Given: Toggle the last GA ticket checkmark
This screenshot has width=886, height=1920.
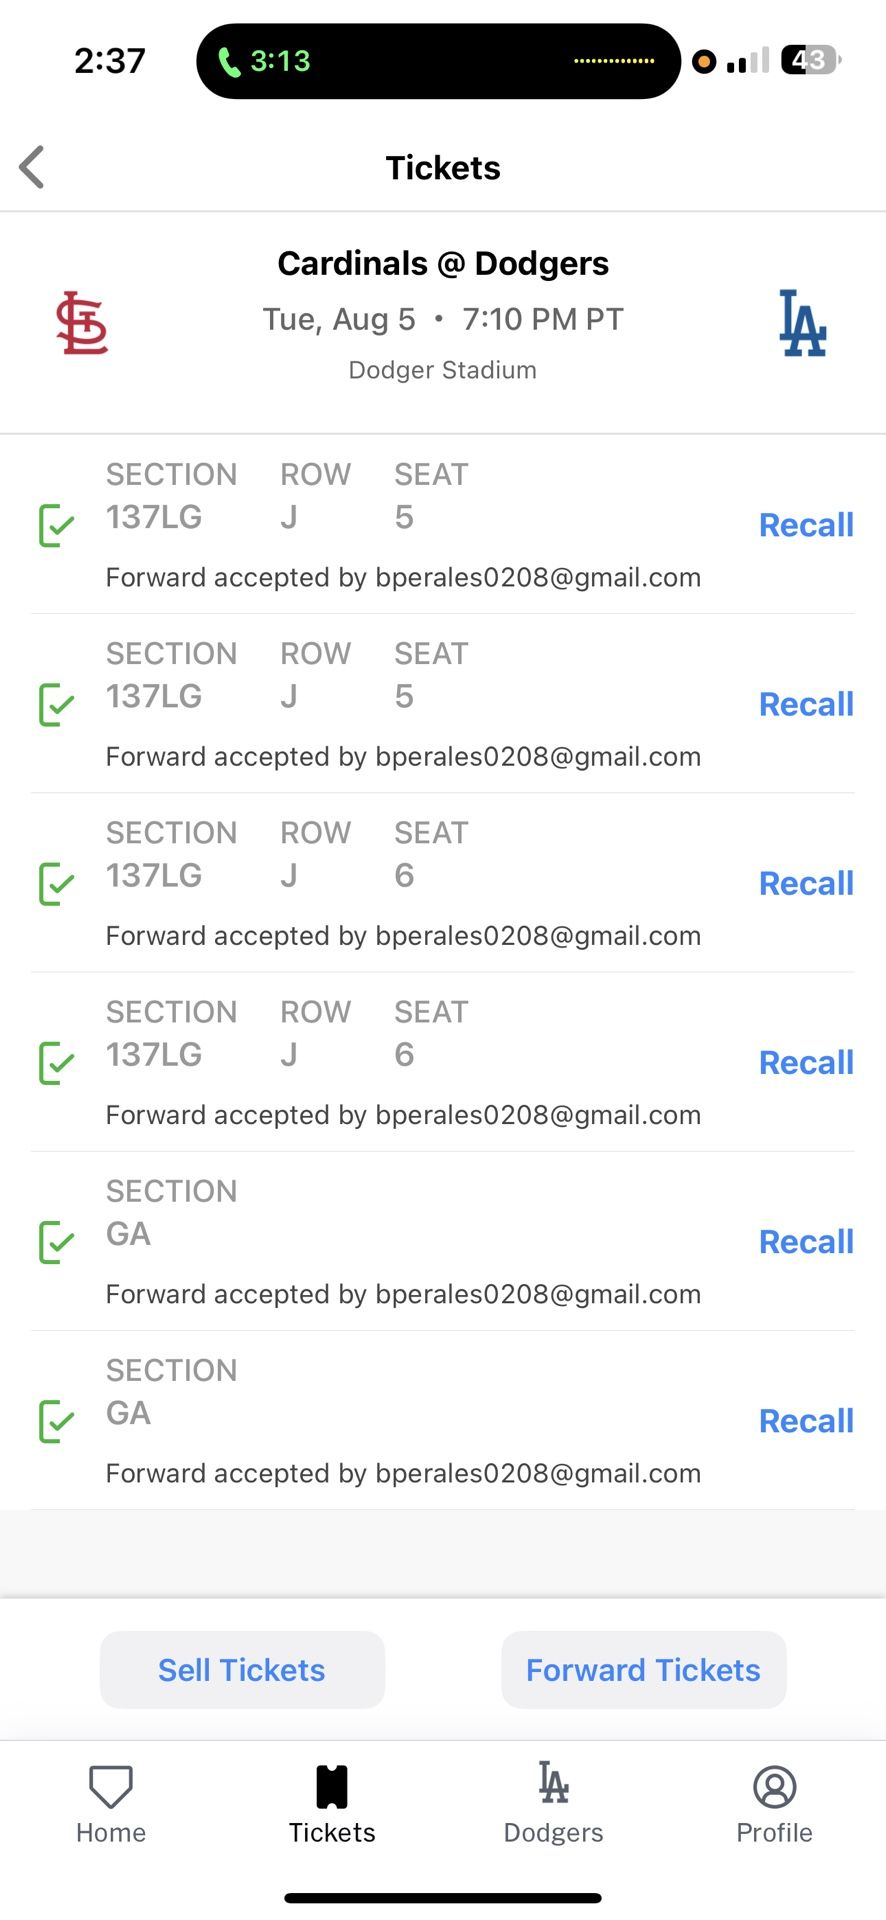Looking at the screenshot, I should pos(56,1421).
